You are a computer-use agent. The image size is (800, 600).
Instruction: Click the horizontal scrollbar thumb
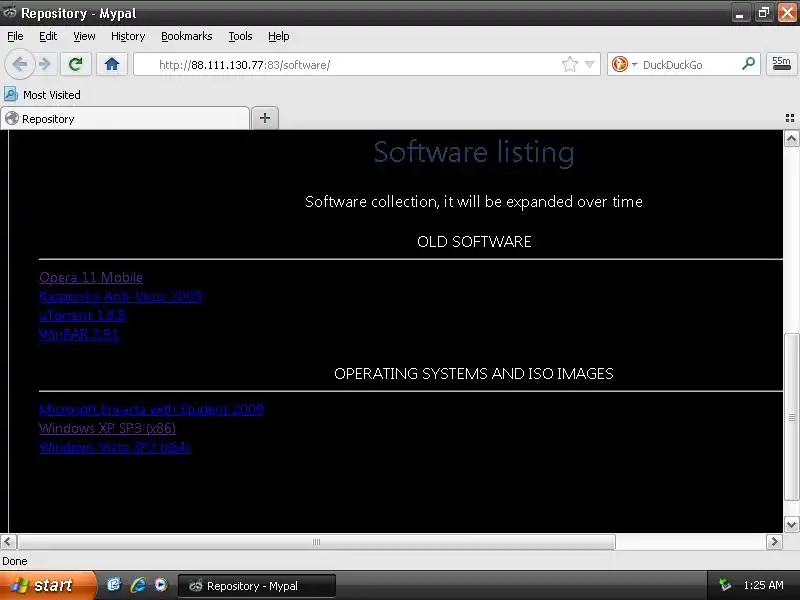[316, 541]
